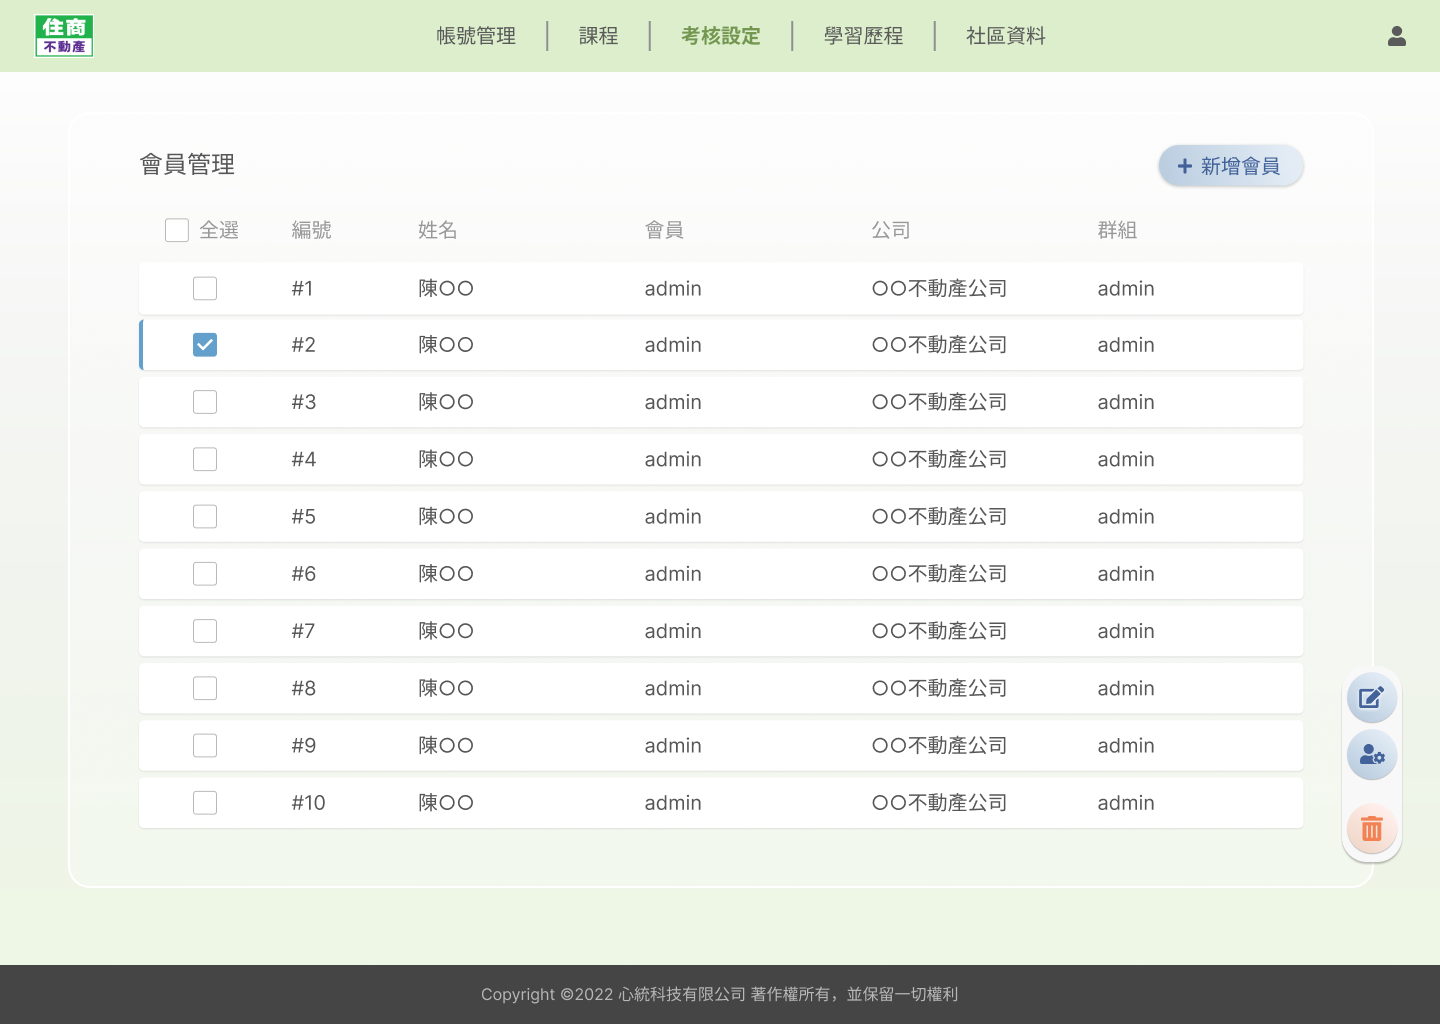Click the 會員管理 heading
This screenshot has width=1440, height=1024.
[x=188, y=164]
